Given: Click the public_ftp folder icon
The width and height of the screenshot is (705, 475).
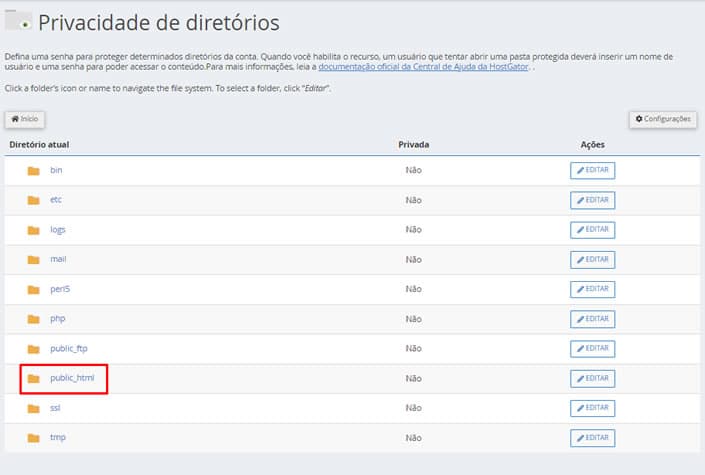Looking at the screenshot, I should pyautogui.click(x=33, y=349).
